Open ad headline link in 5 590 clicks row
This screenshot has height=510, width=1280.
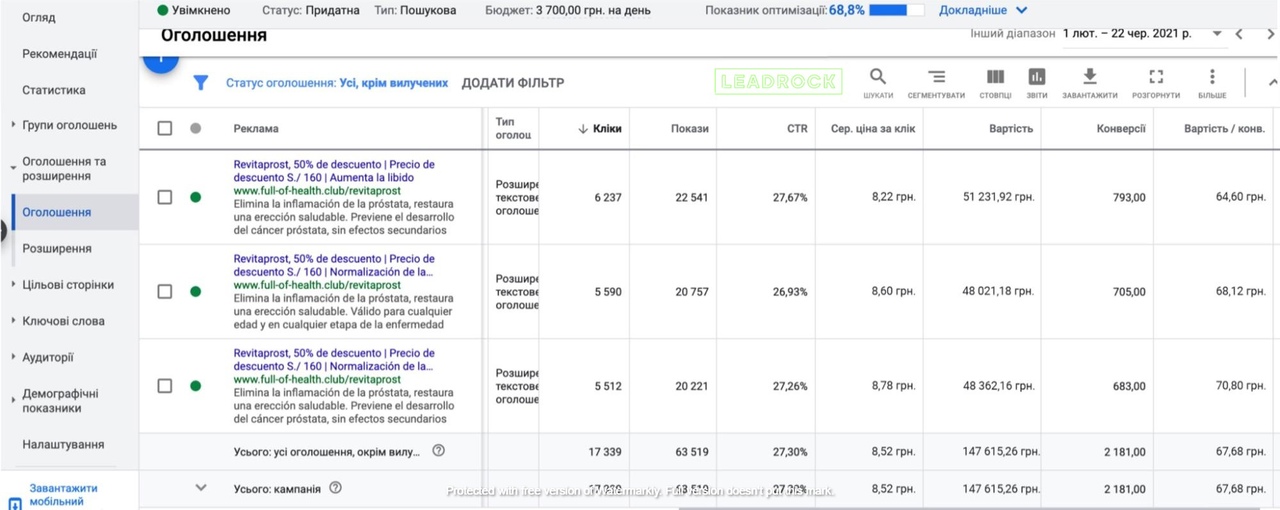click(x=334, y=265)
